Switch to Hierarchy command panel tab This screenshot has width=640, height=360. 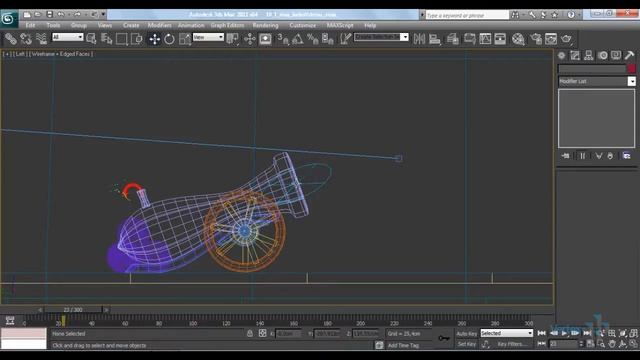(589, 56)
